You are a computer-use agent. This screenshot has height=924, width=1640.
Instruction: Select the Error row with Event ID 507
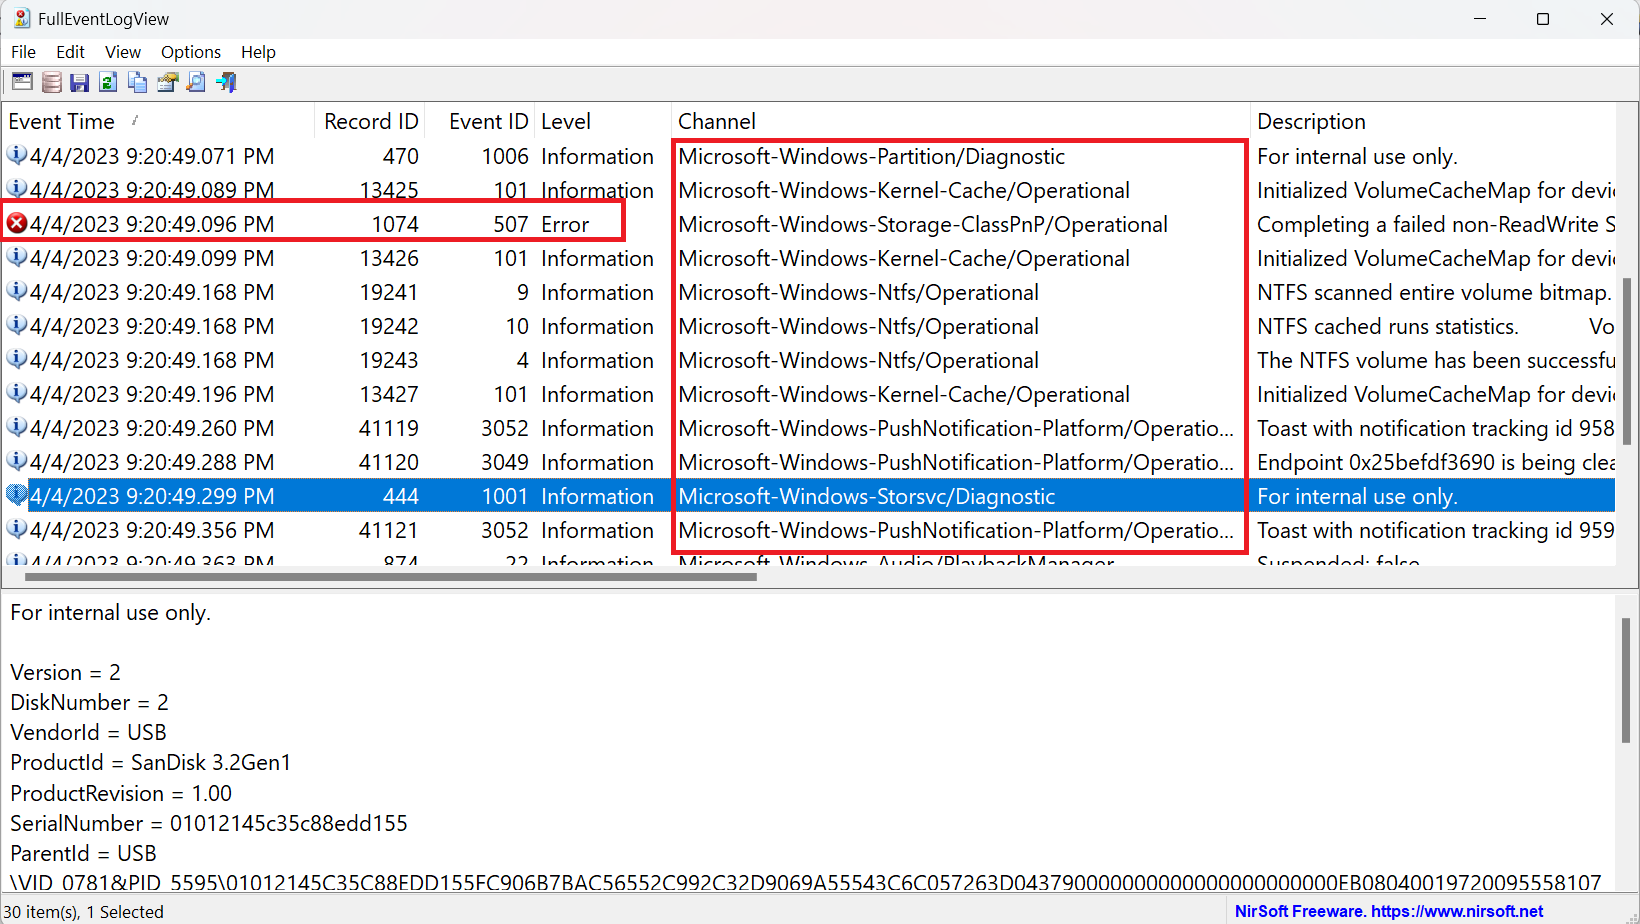pyautogui.click(x=809, y=224)
